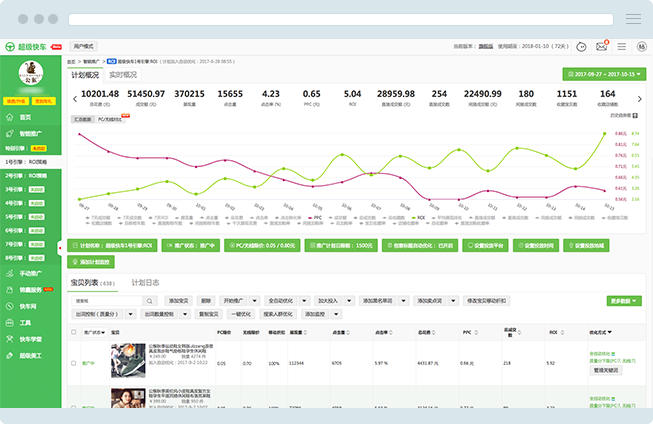This screenshot has height=424, width=653.
Task: Toggle the select-all checkbox in table header
Action: (x=73, y=331)
